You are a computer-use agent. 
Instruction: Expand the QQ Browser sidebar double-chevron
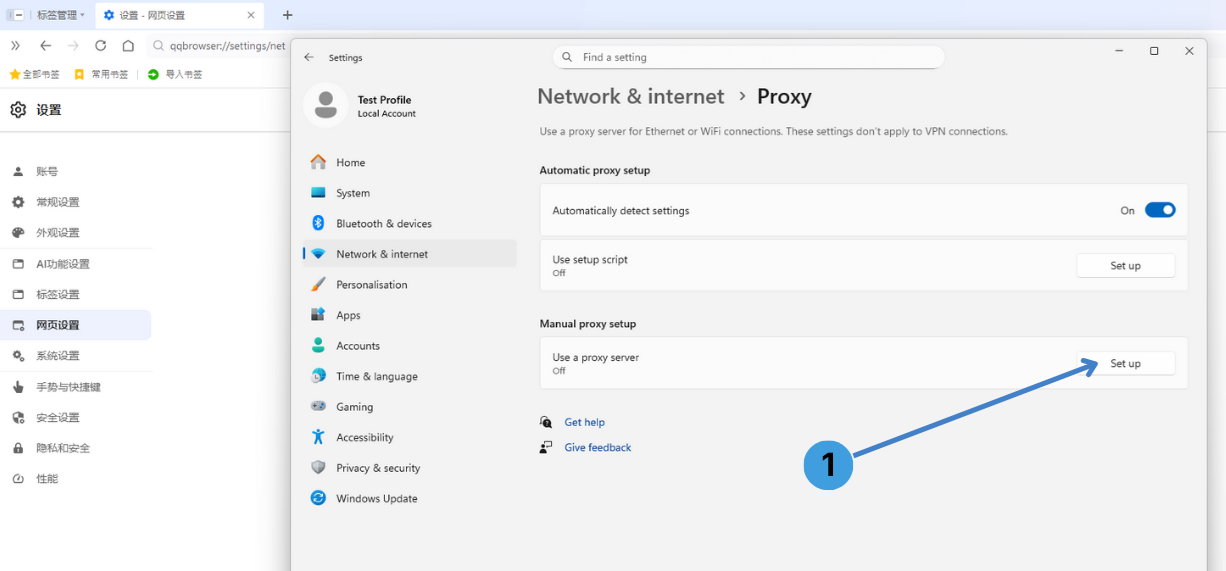point(15,45)
